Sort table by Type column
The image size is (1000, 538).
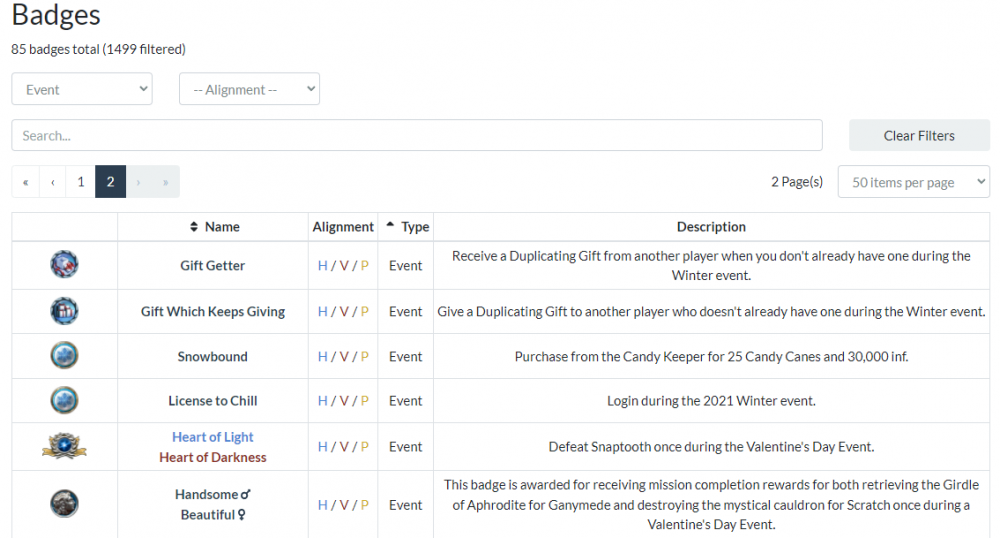[x=407, y=227]
